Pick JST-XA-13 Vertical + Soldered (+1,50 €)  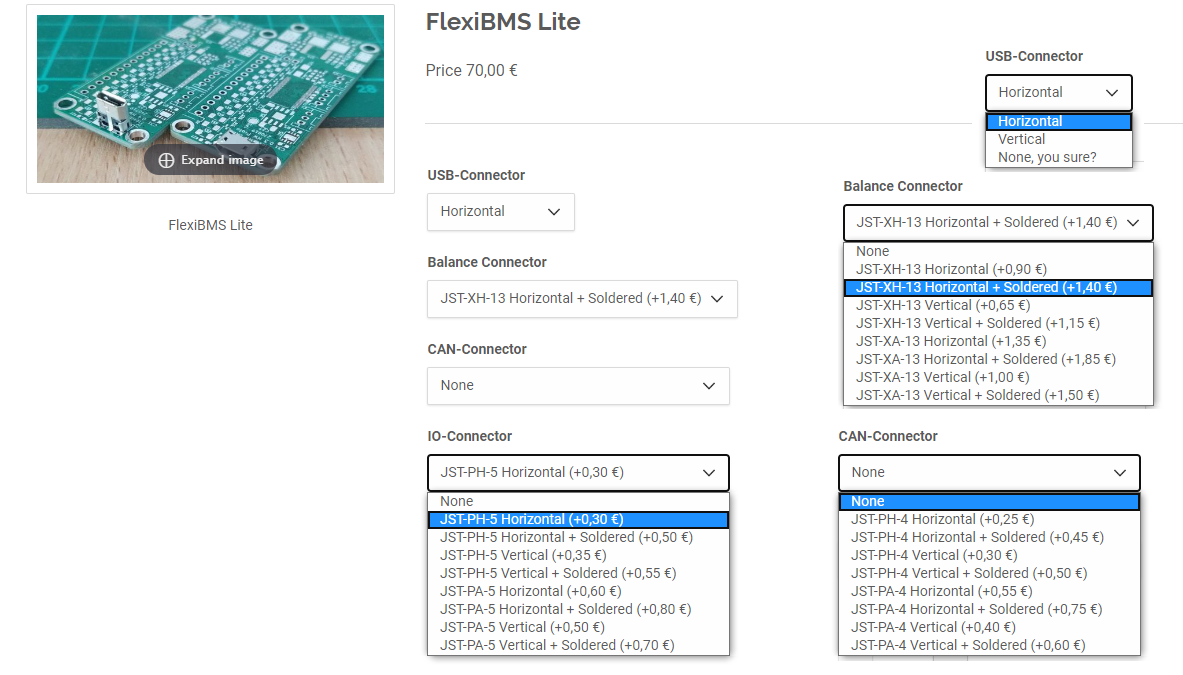(x=977, y=396)
